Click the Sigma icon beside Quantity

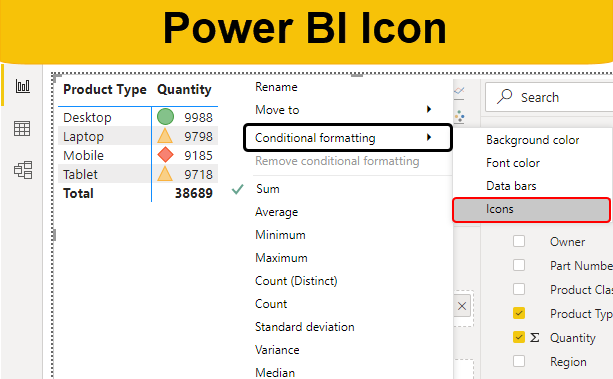tap(534, 338)
